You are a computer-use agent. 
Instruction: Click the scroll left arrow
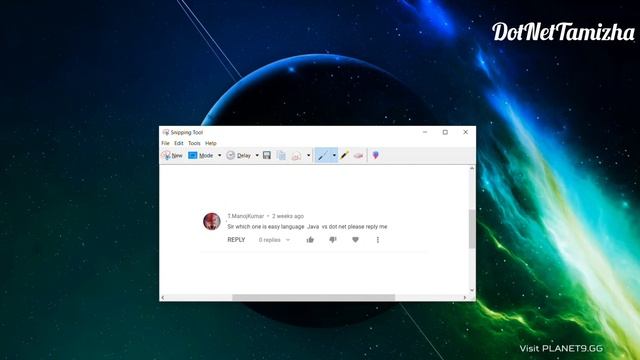(163, 298)
